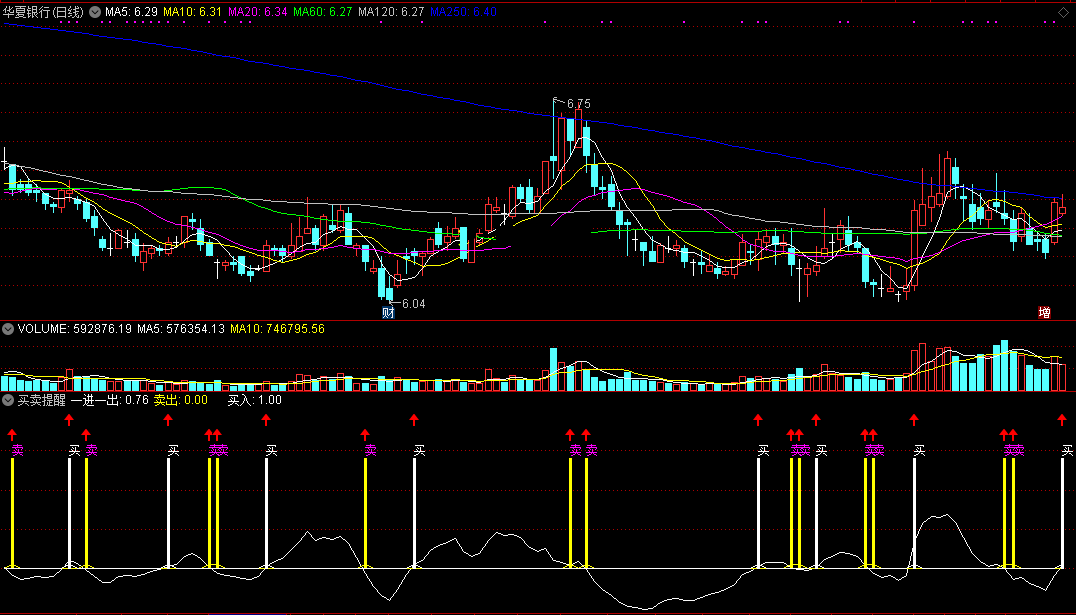Select volume MA10: 746795.56 label
Image resolution: width=1076 pixels, height=615 pixels.
(277, 329)
